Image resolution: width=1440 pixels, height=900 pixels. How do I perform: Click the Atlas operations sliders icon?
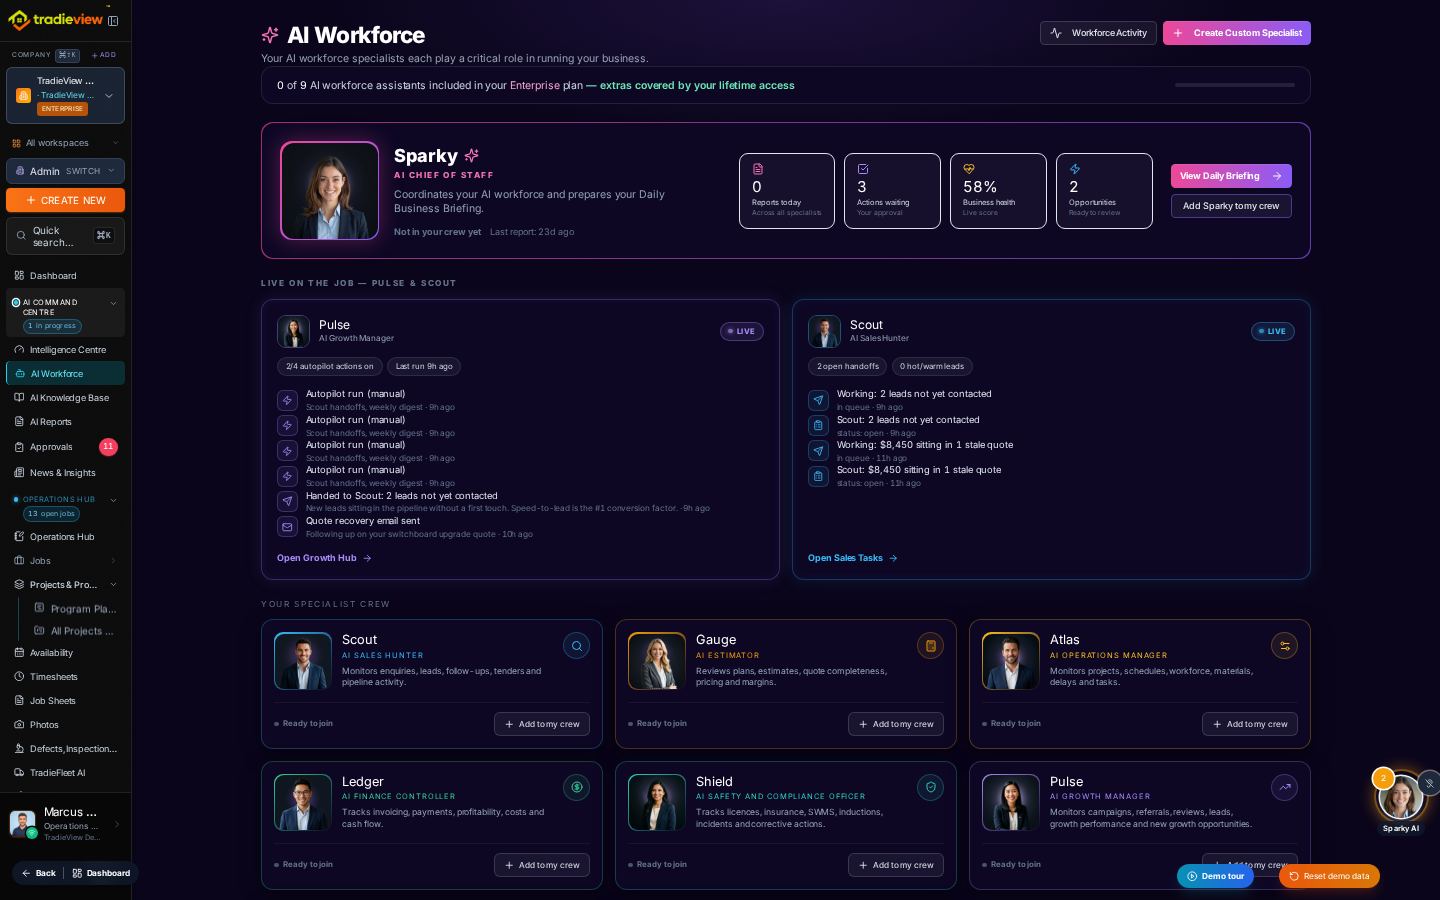pos(1285,646)
